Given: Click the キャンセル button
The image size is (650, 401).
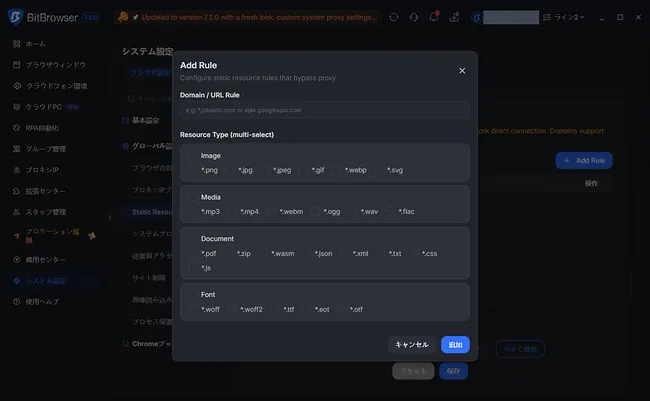Looking at the screenshot, I should [411, 345].
